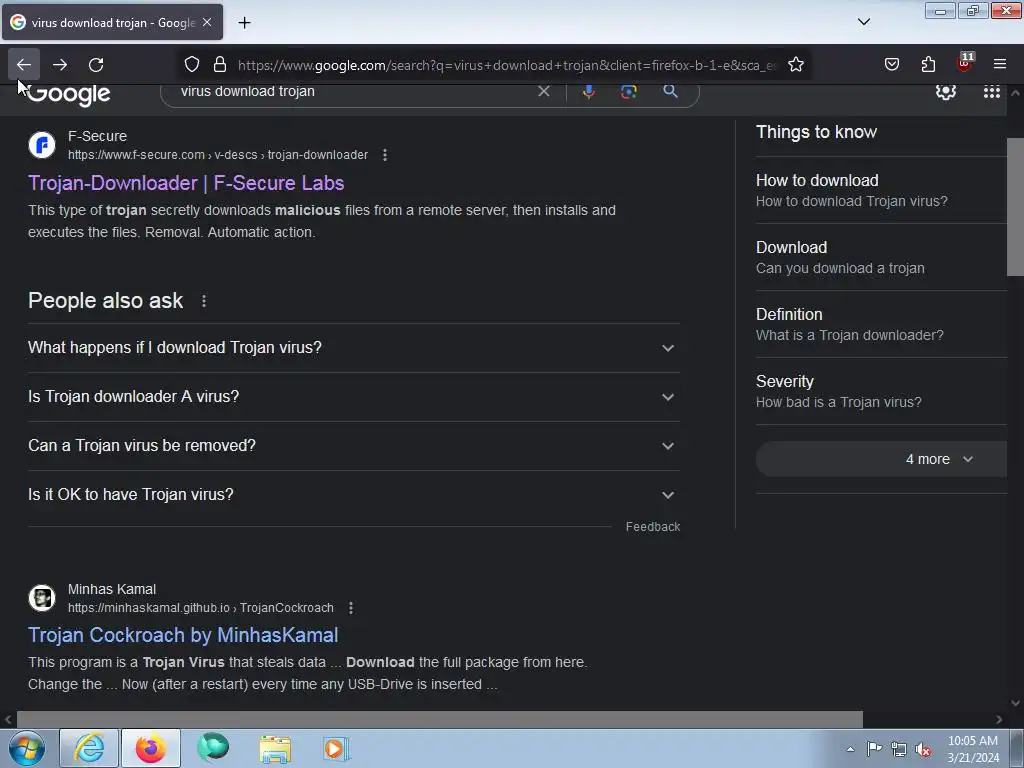Launch Internet Explorer from the taskbar

[89, 748]
